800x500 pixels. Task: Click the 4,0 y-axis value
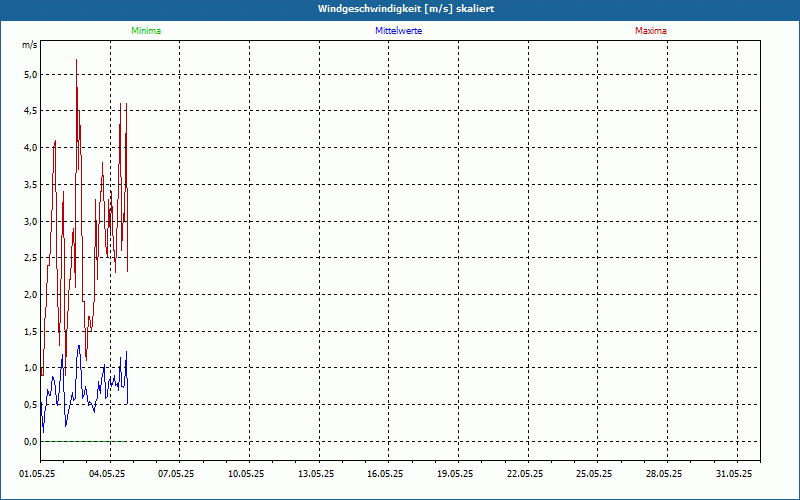(31, 148)
